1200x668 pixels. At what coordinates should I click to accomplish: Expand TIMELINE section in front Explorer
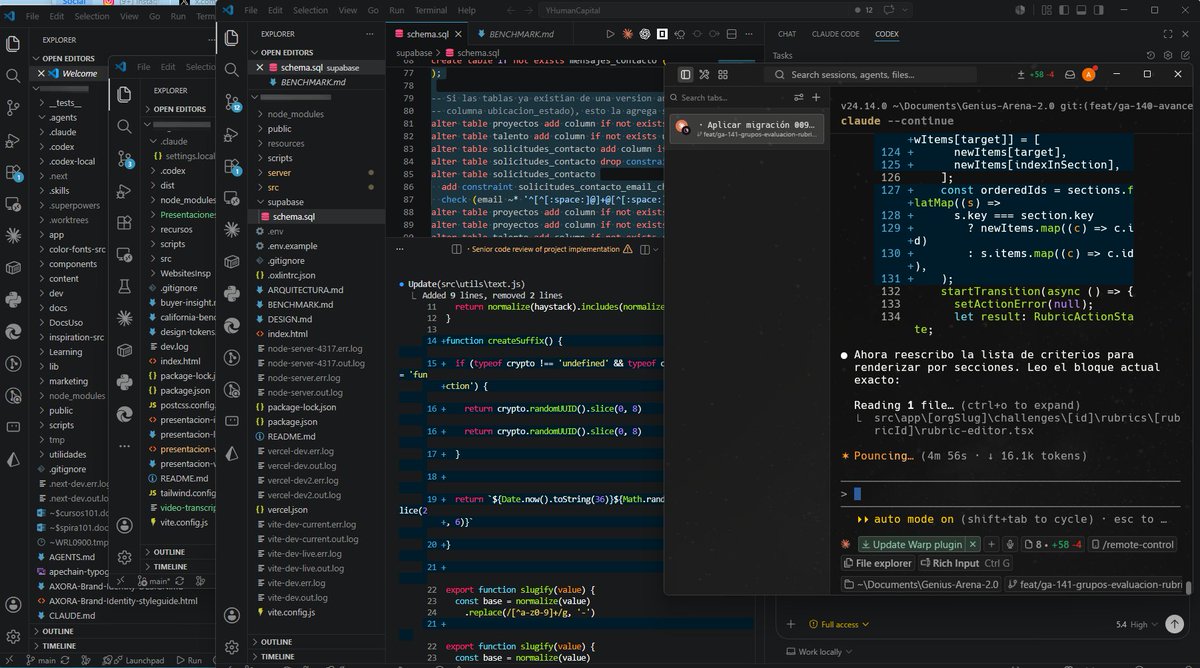pyautogui.click(x=279, y=656)
